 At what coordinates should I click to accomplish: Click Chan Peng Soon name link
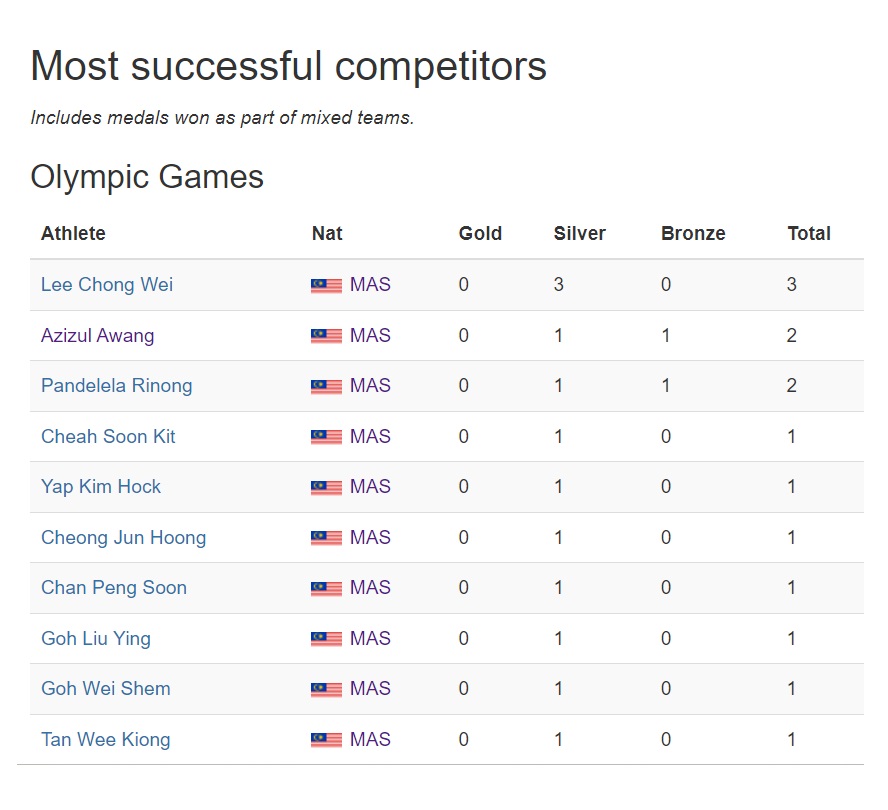click(x=114, y=587)
